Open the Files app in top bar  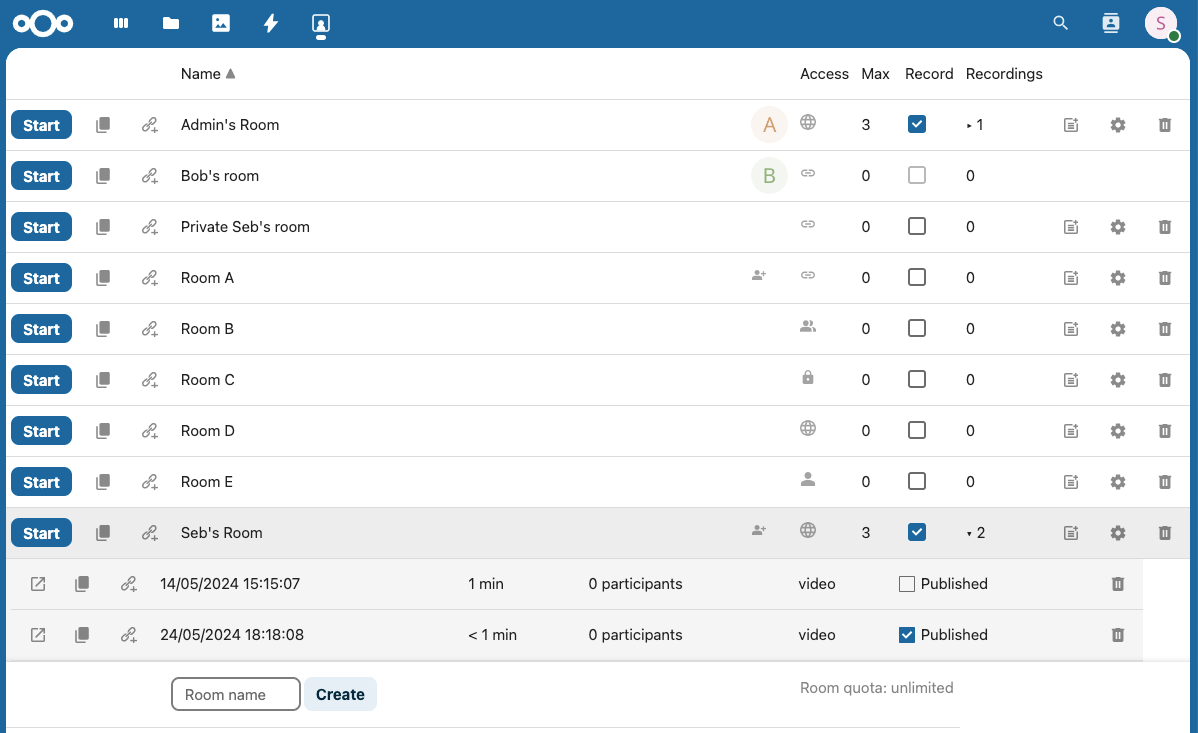[171, 23]
